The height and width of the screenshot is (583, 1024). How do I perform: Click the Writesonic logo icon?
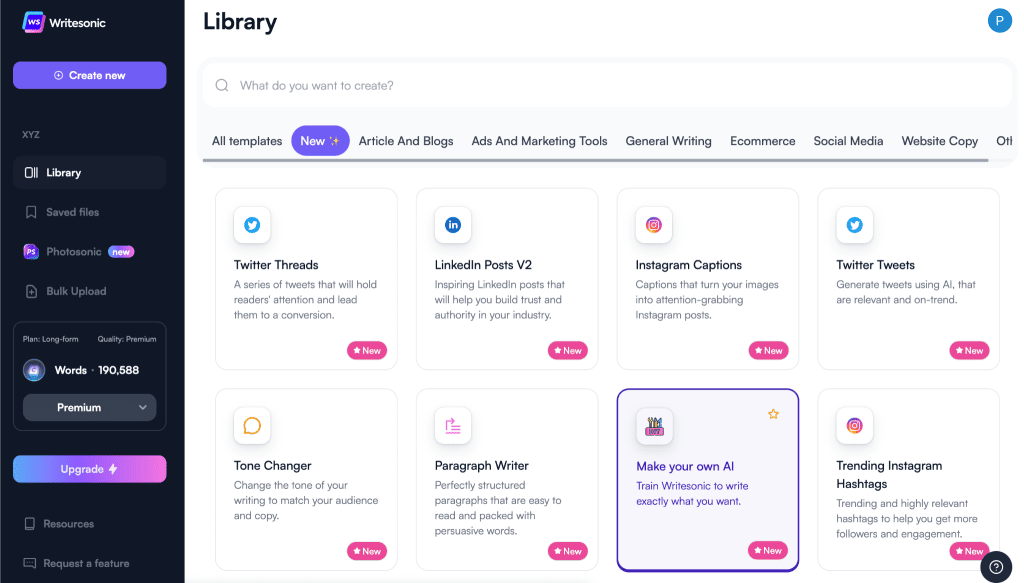(33, 22)
